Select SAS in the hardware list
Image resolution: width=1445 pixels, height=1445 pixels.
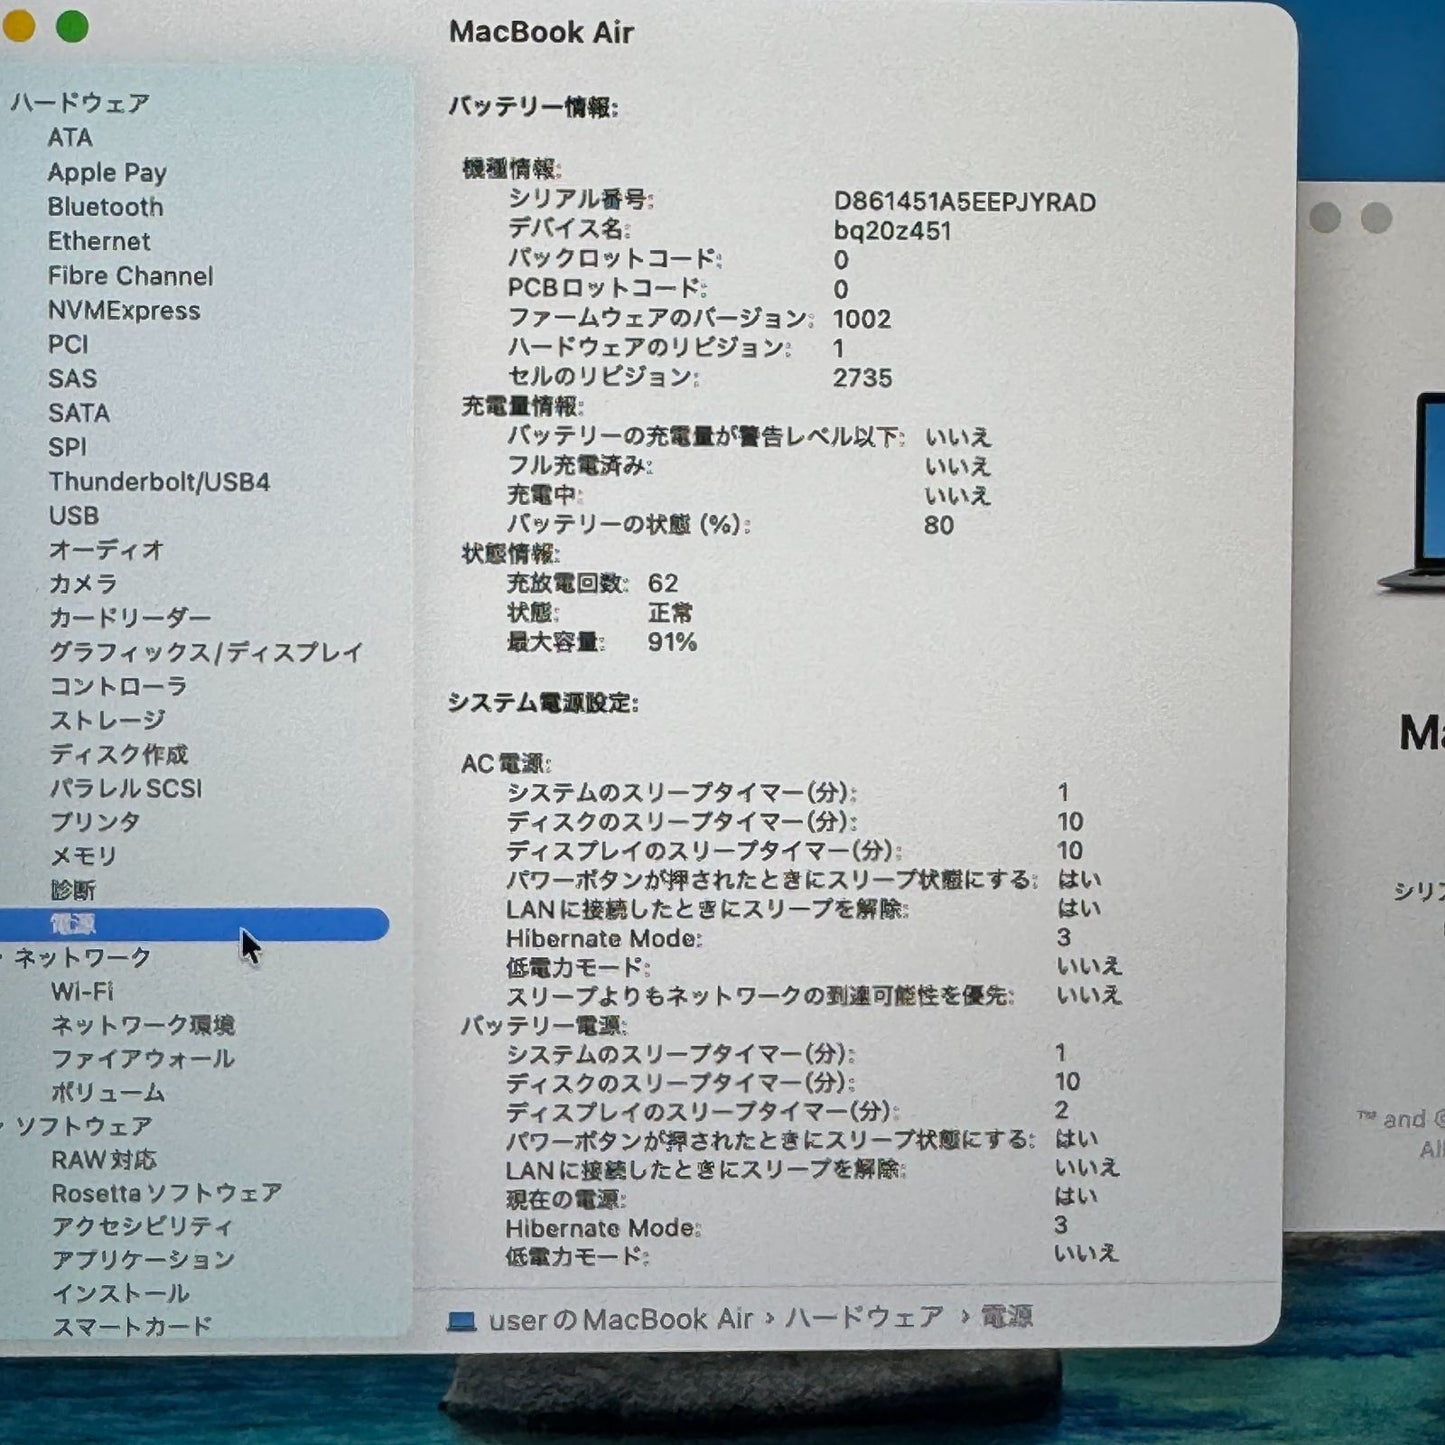pyautogui.click(x=72, y=378)
